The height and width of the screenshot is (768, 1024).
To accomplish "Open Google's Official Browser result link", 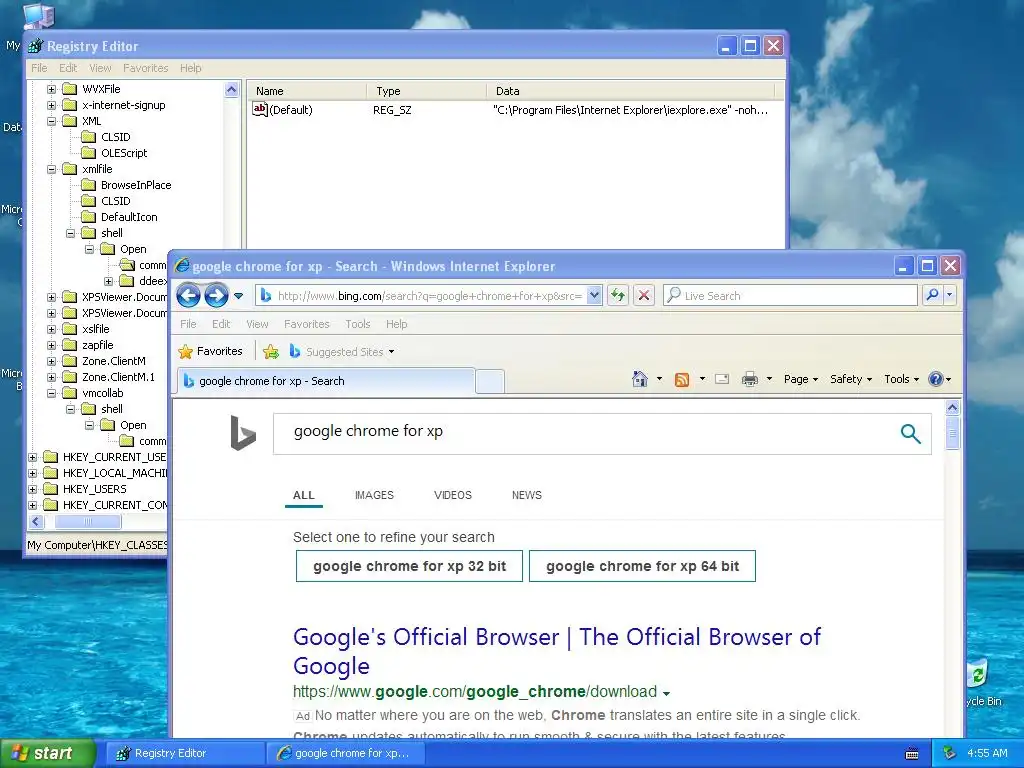I will (556, 651).
